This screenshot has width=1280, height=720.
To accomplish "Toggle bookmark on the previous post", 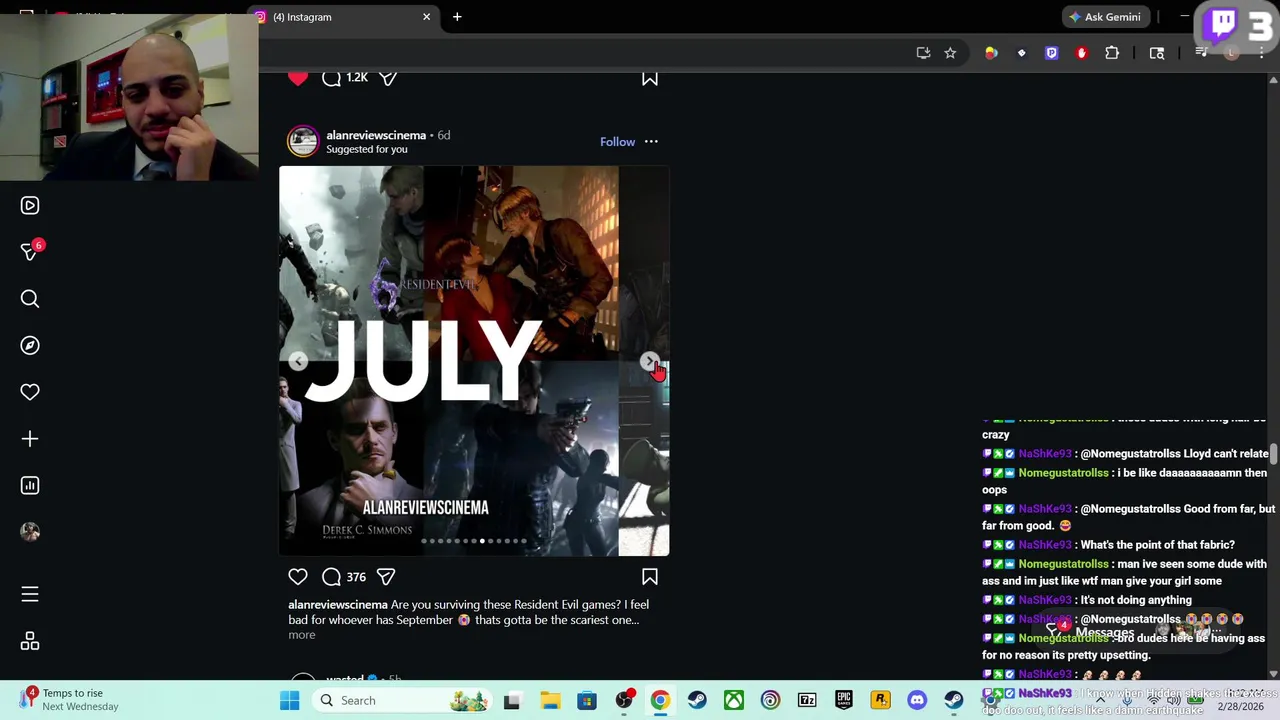I will [x=650, y=78].
